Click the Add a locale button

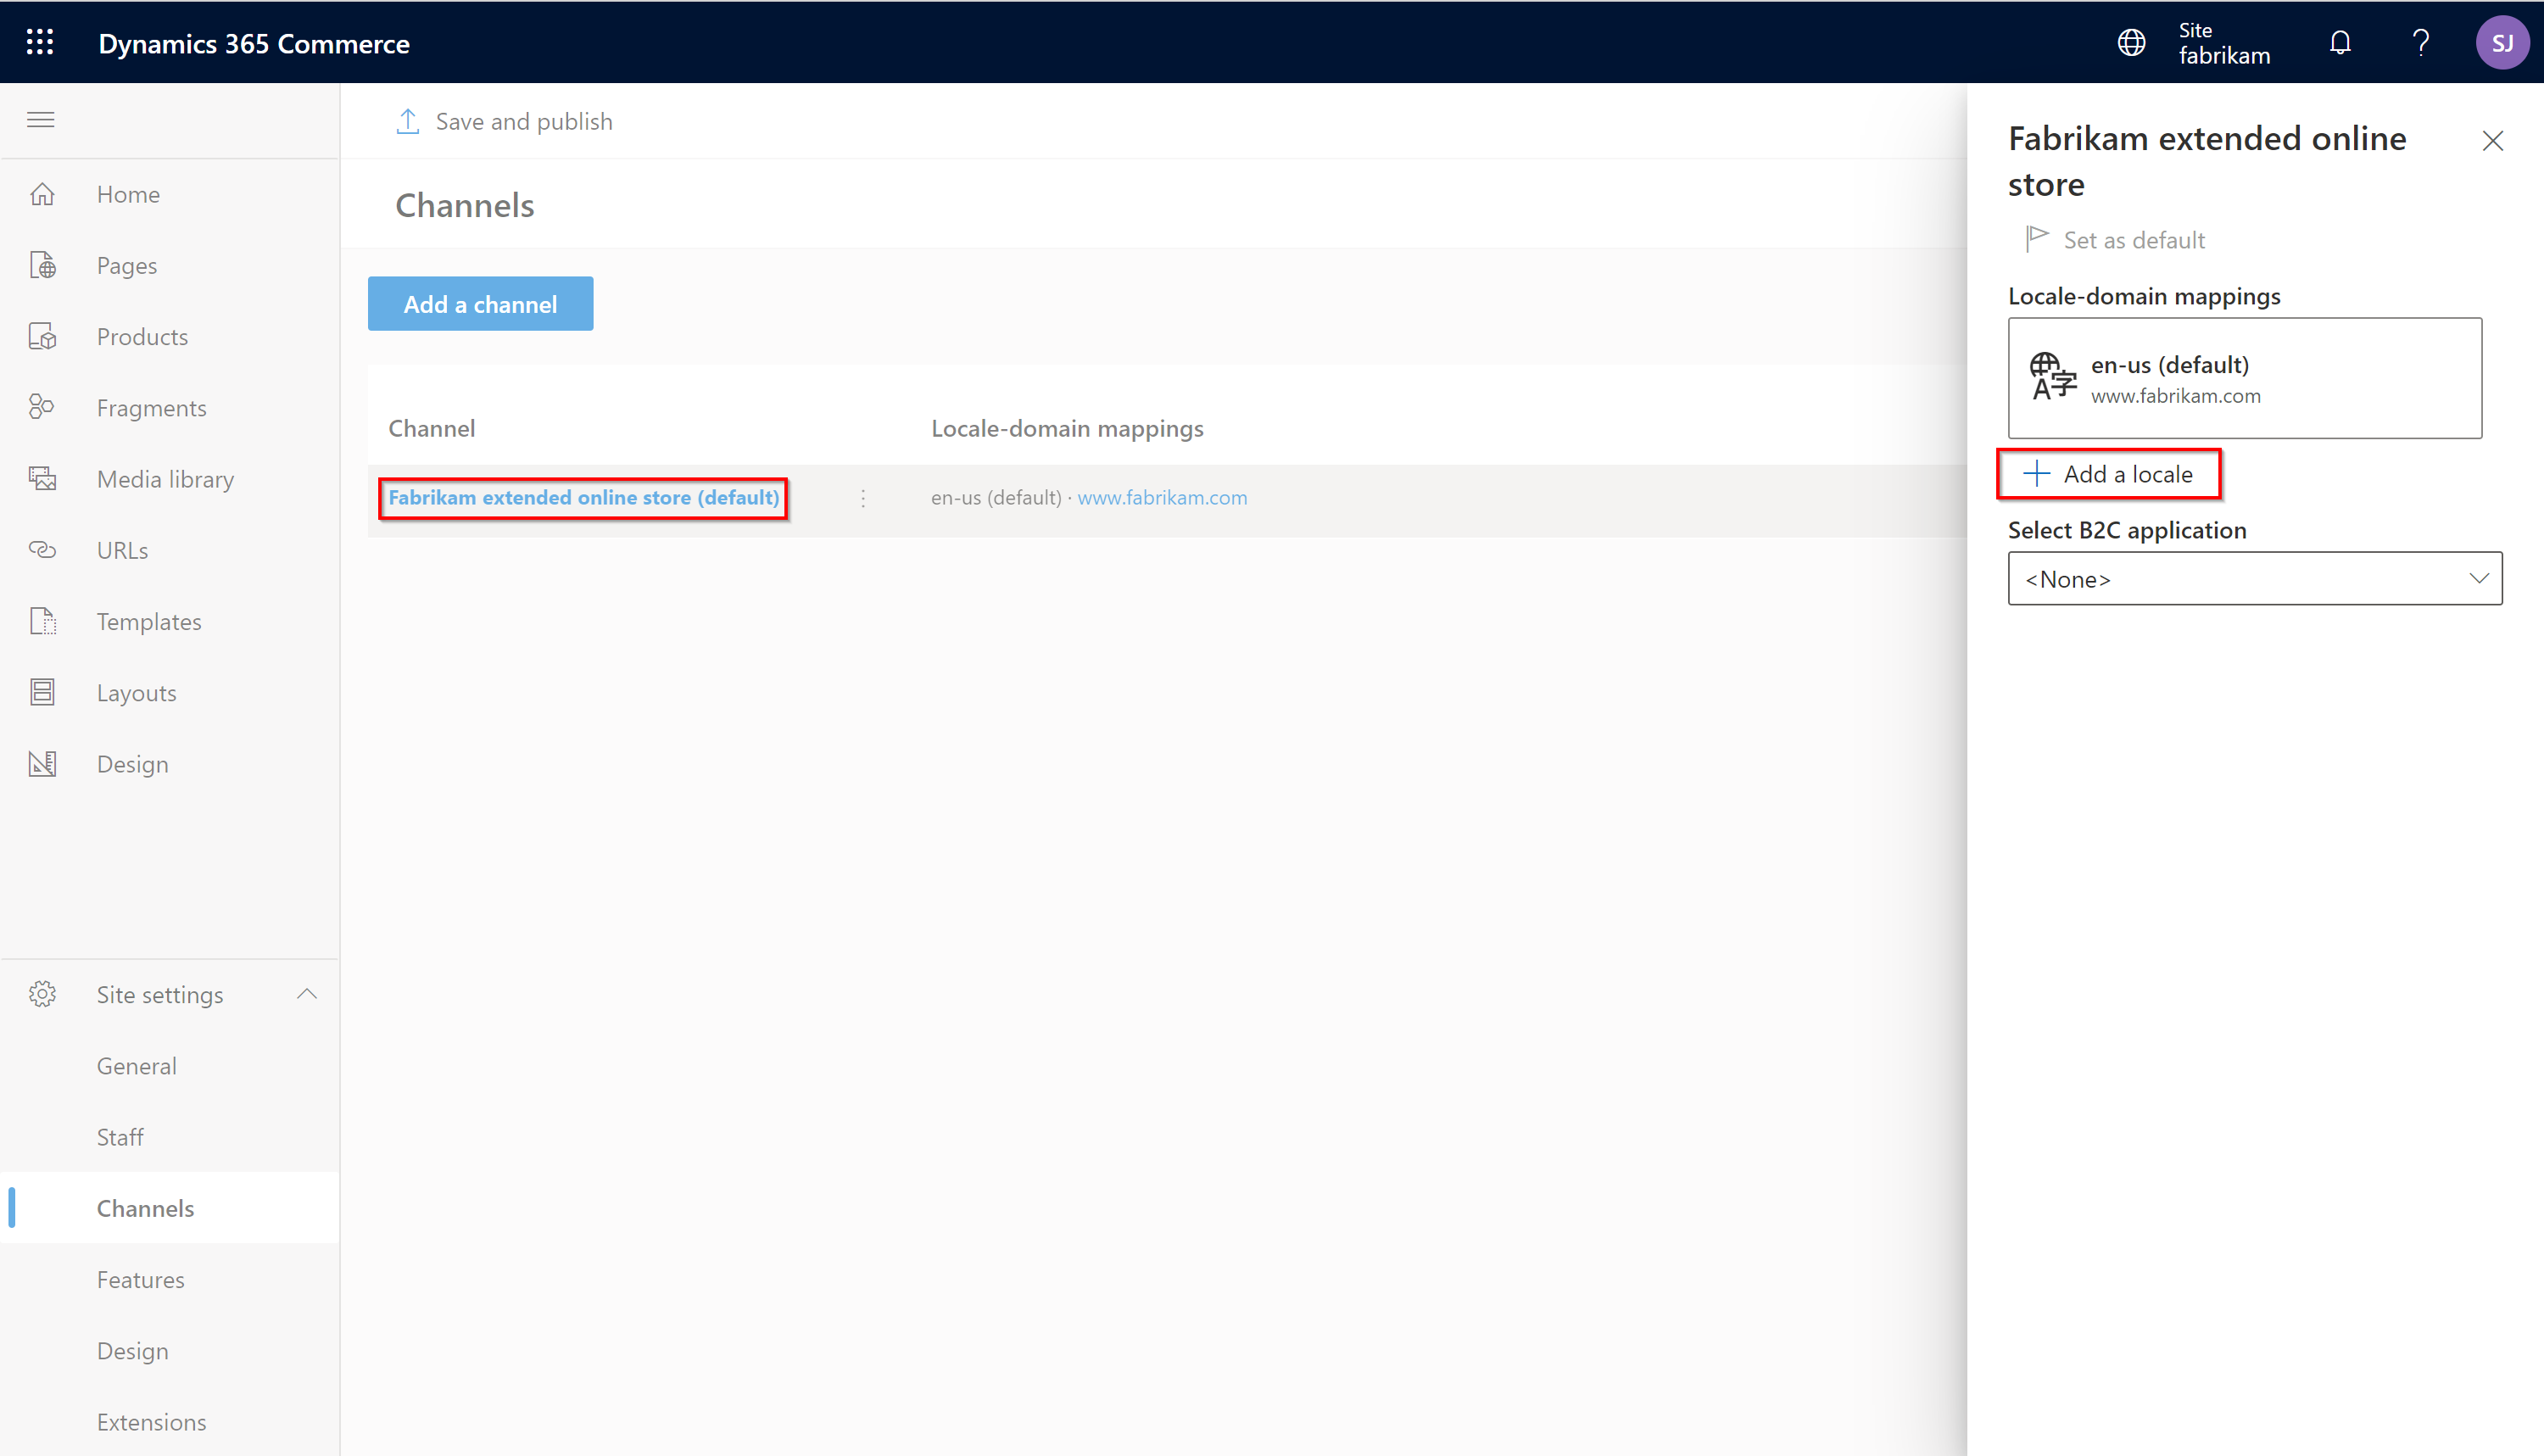(2112, 474)
